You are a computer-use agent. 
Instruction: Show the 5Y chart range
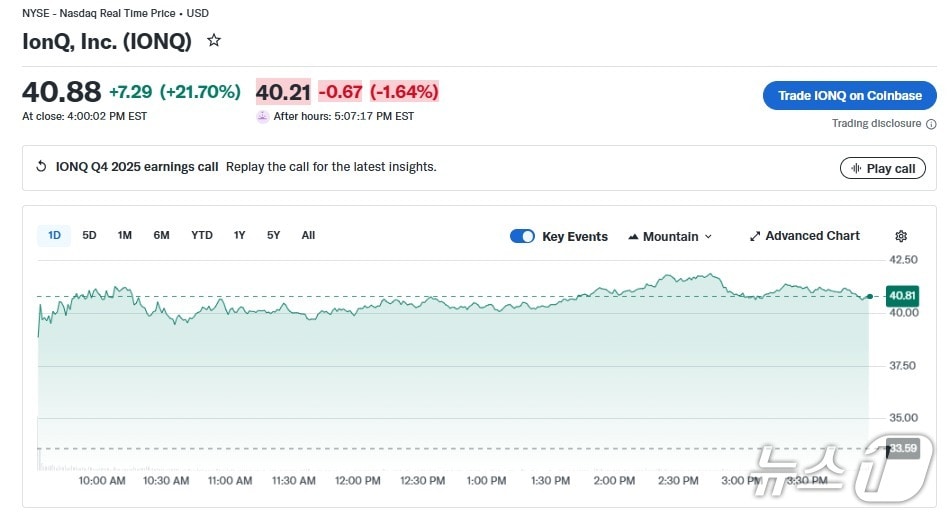pyautogui.click(x=273, y=235)
